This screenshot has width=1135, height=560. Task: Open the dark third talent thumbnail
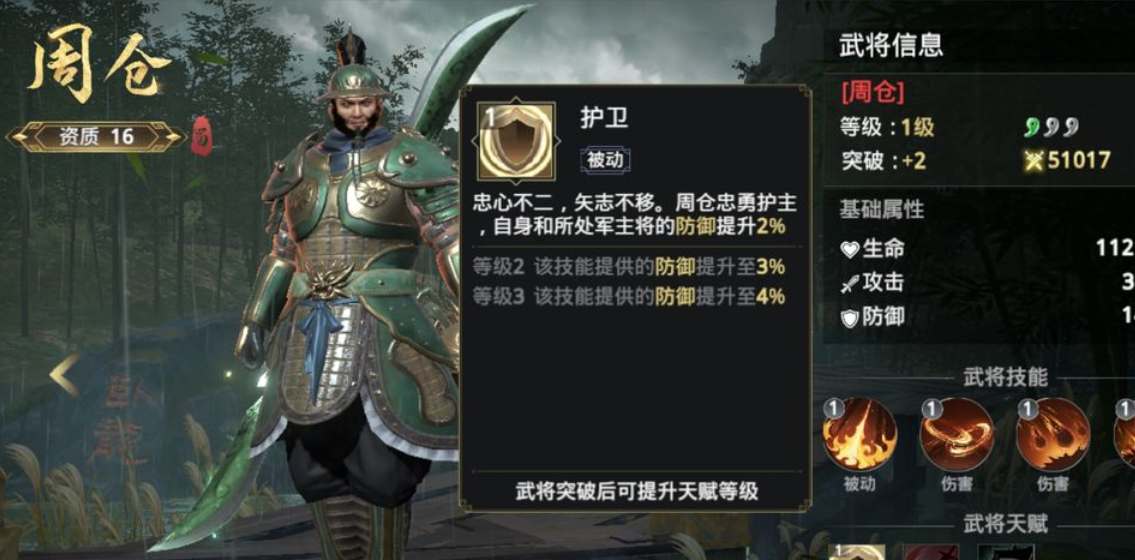(1005, 552)
